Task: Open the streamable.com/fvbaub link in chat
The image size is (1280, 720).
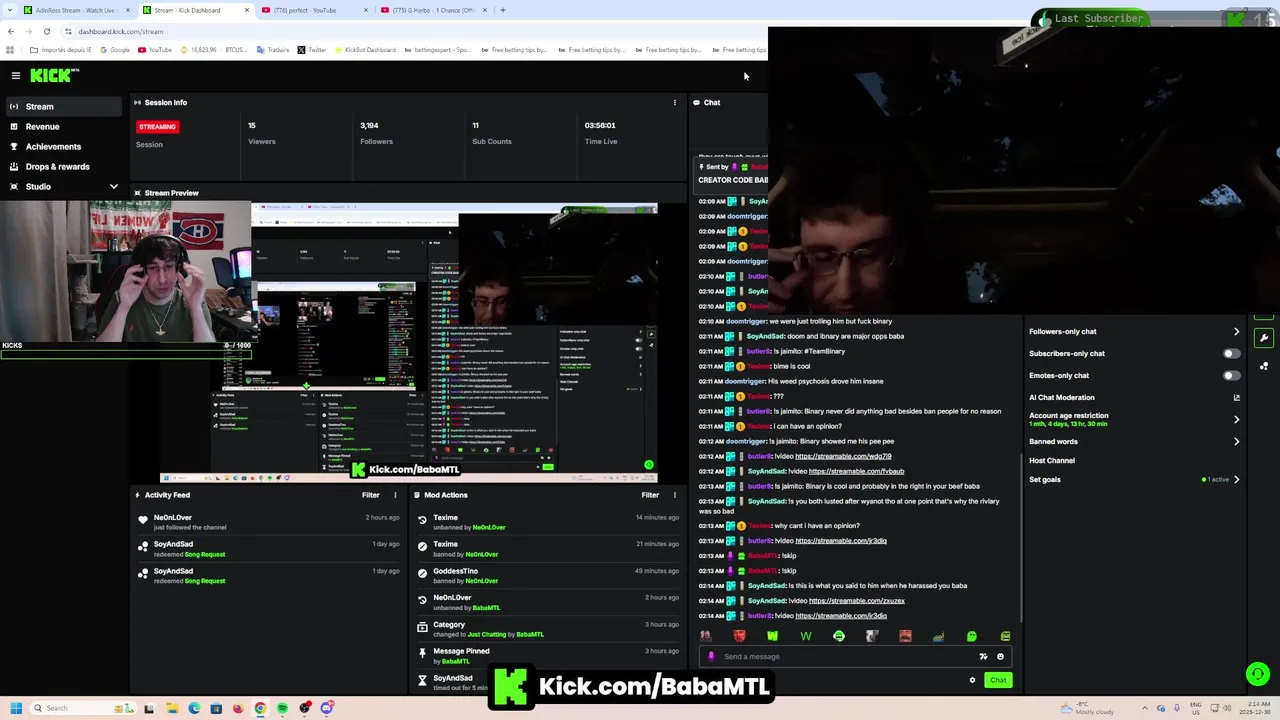Action: pyautogui.click(x=856, y=471)
